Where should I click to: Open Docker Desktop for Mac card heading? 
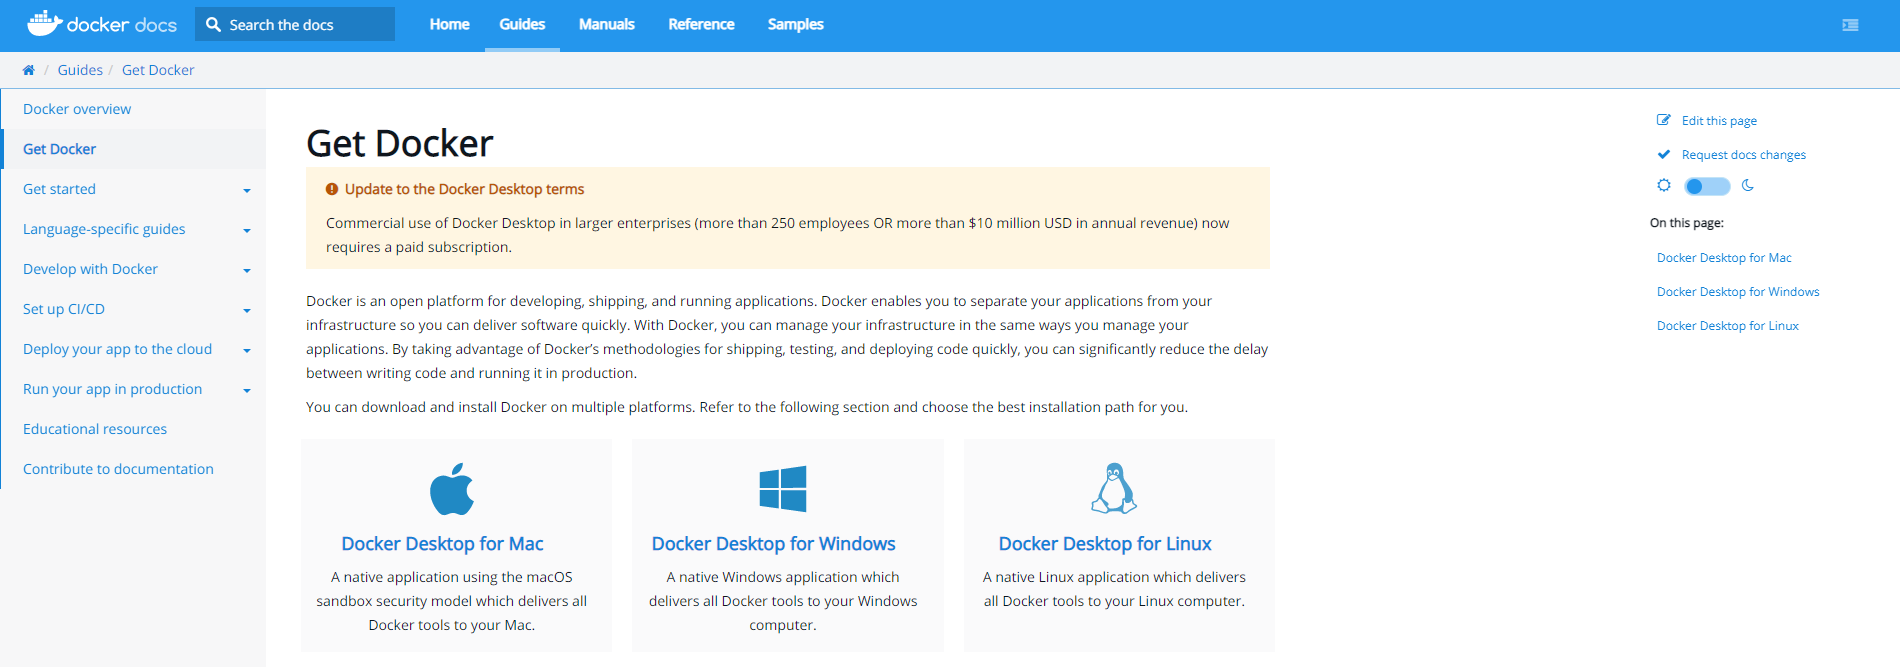(442, 544)
